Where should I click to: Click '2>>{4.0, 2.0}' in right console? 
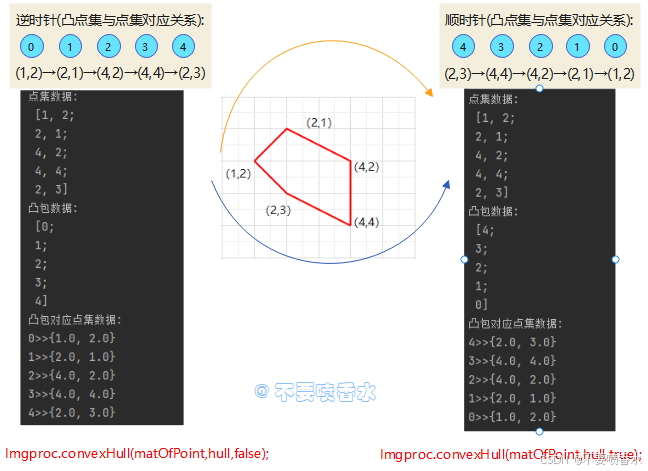tap(512, 379)
